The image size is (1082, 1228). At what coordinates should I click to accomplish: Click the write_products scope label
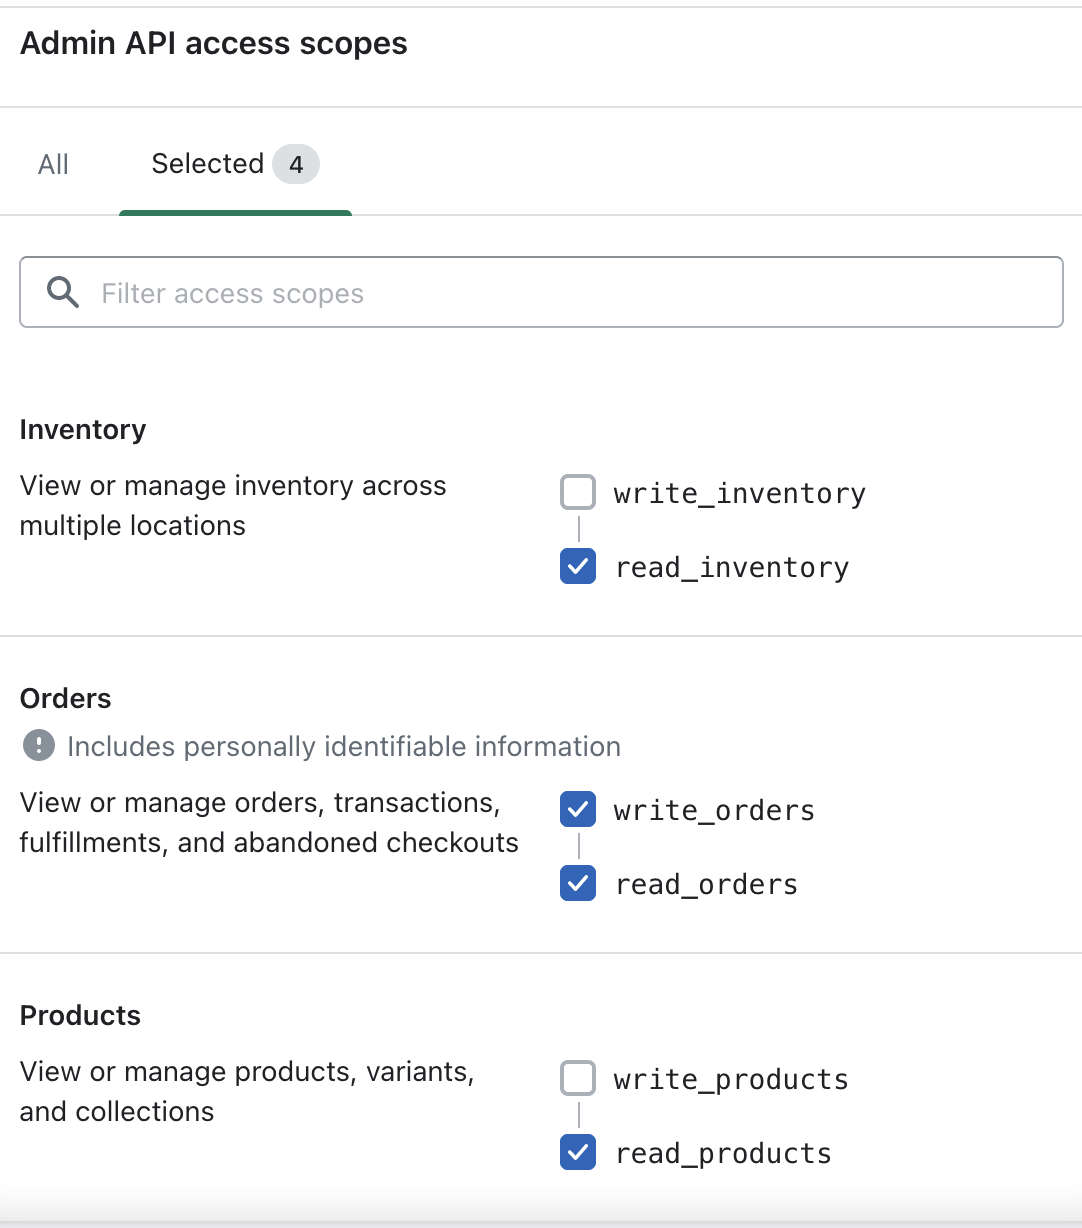(x=731, y=1079)
